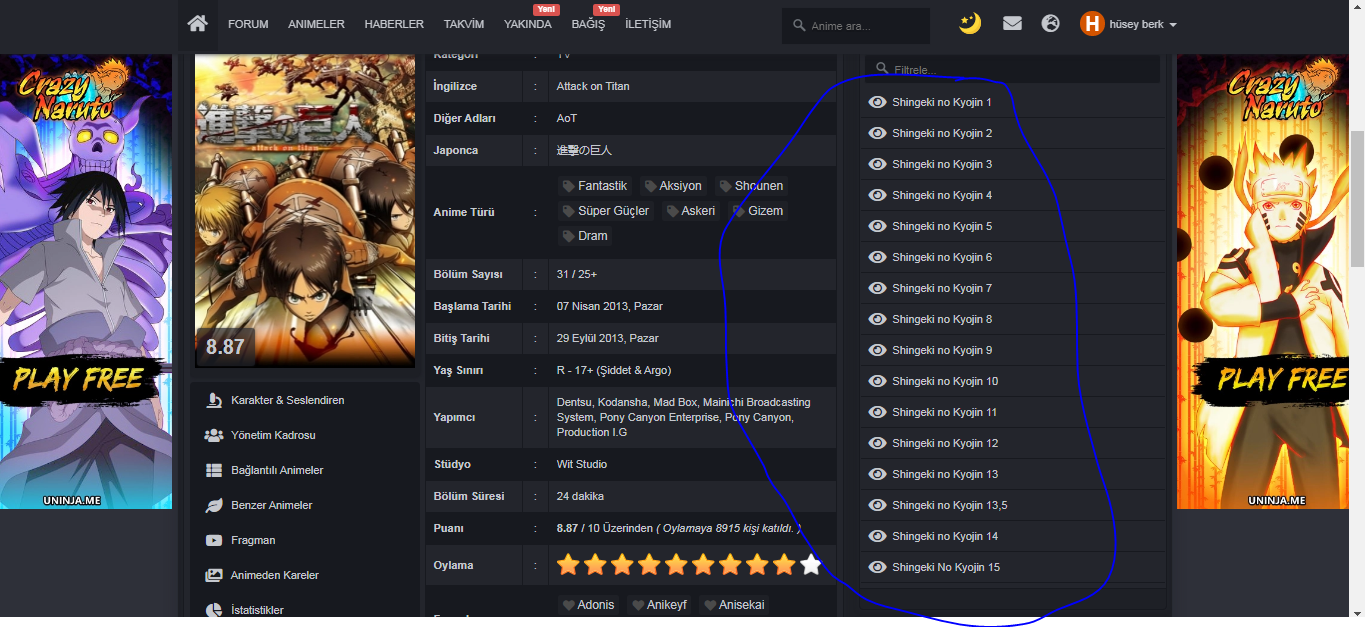Open the messages envelope icon
The image size is (1365, 627).
[1012, 23]
